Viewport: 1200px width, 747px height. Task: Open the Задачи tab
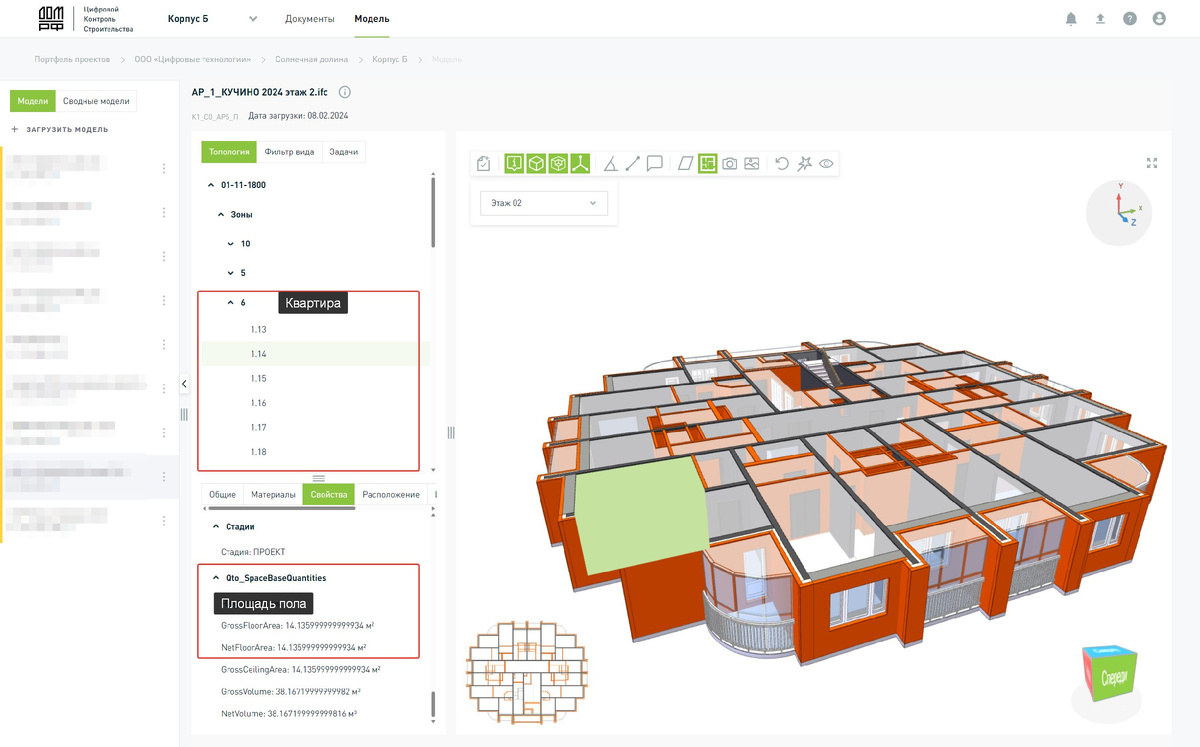(x=344, y=152)
